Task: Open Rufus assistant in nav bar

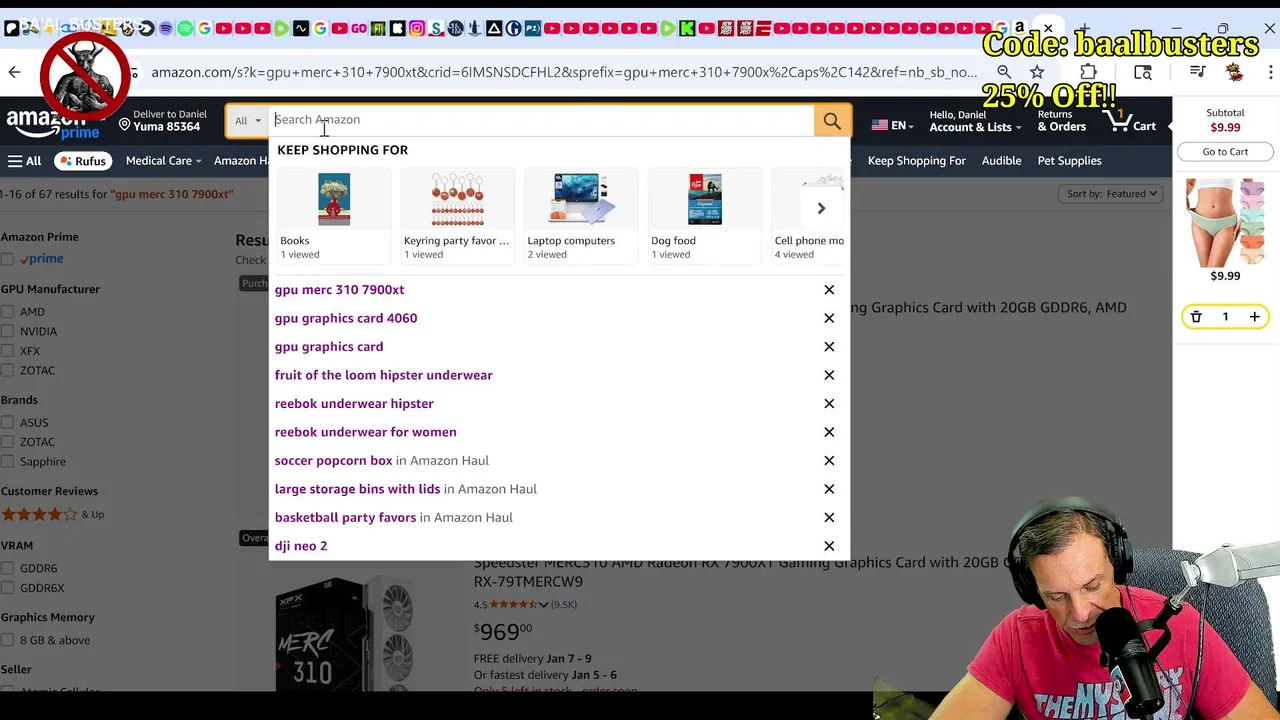Action: (83, 161)
